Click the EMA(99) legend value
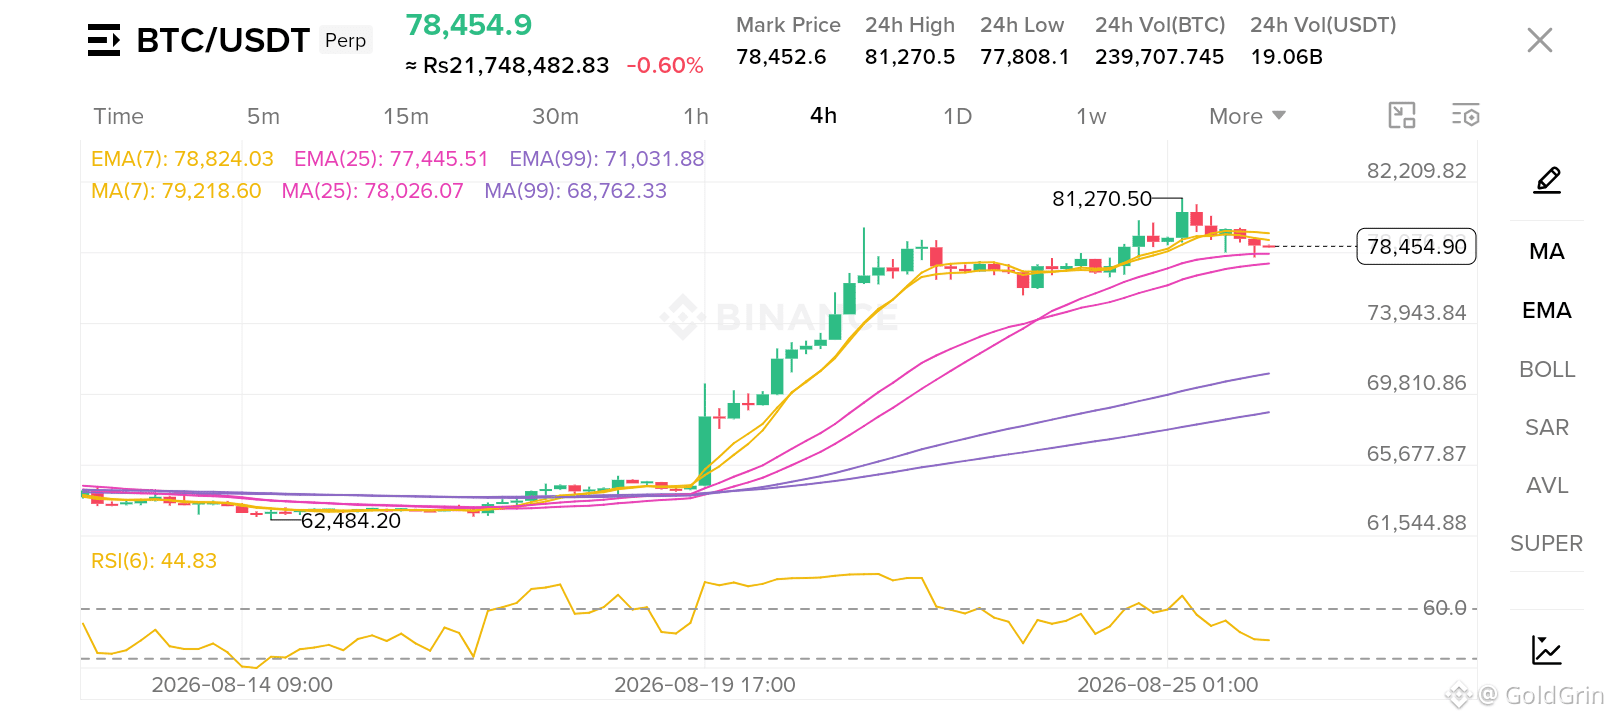This screenshot has height=720, width=1612. coord(607,159)
